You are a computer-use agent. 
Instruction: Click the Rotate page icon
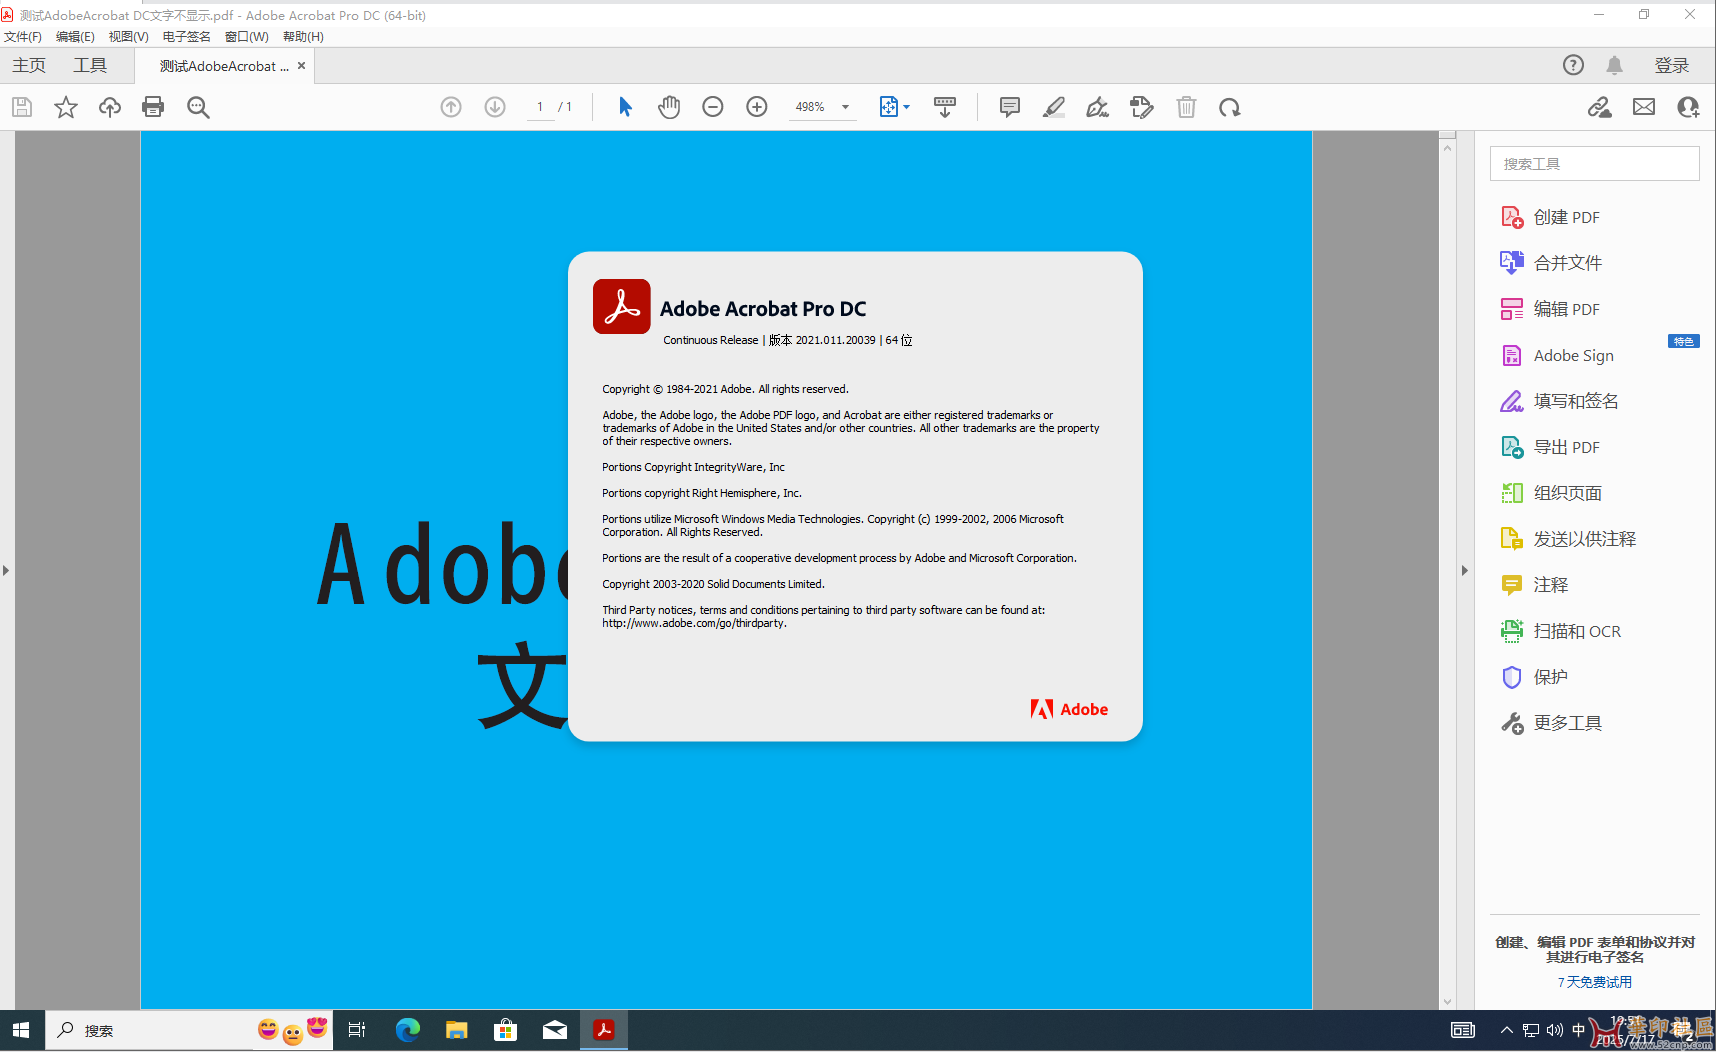[1230, 107]
